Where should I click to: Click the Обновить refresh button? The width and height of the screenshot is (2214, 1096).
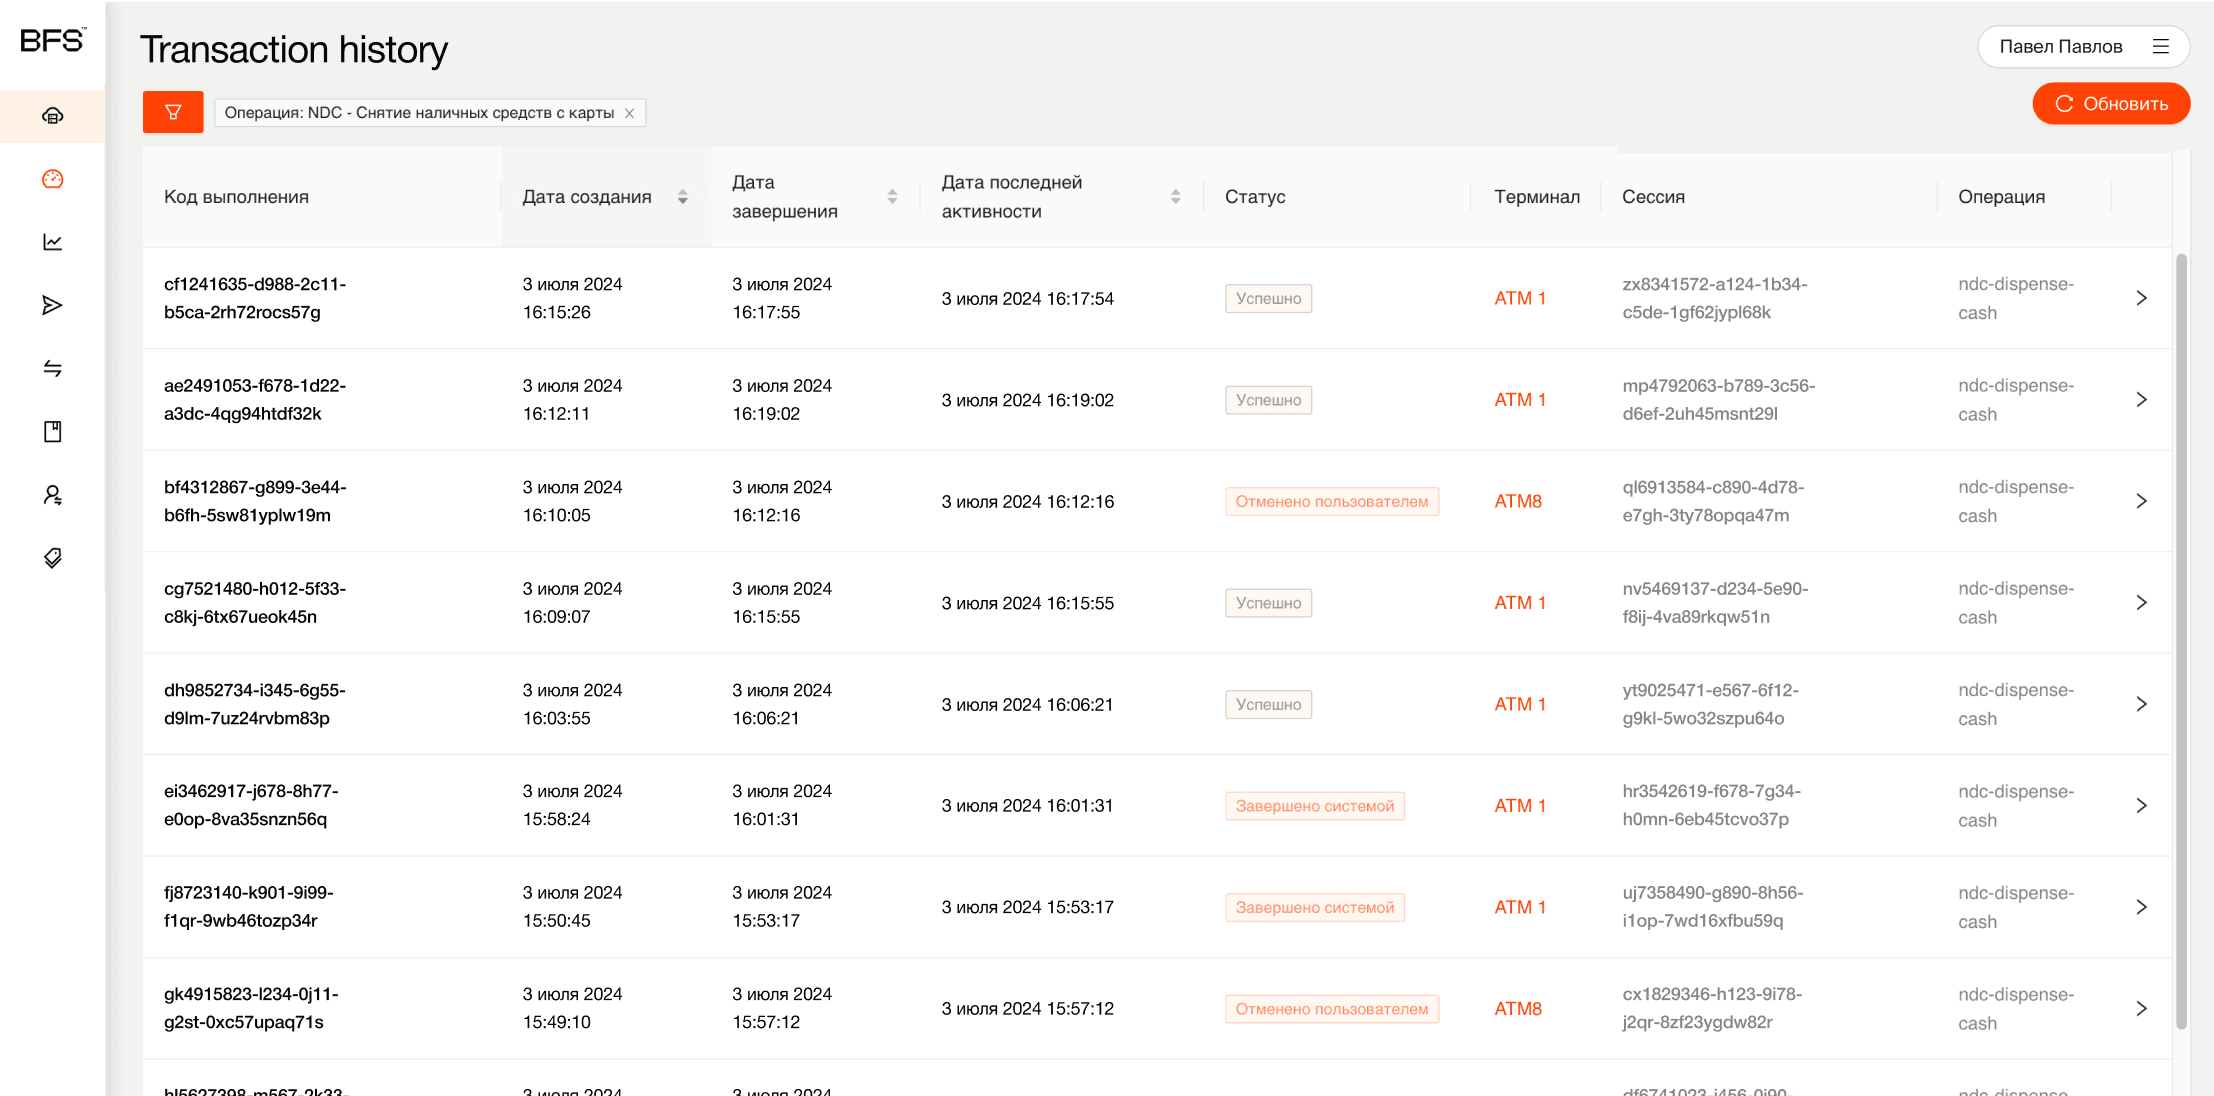click(2111, 104)
